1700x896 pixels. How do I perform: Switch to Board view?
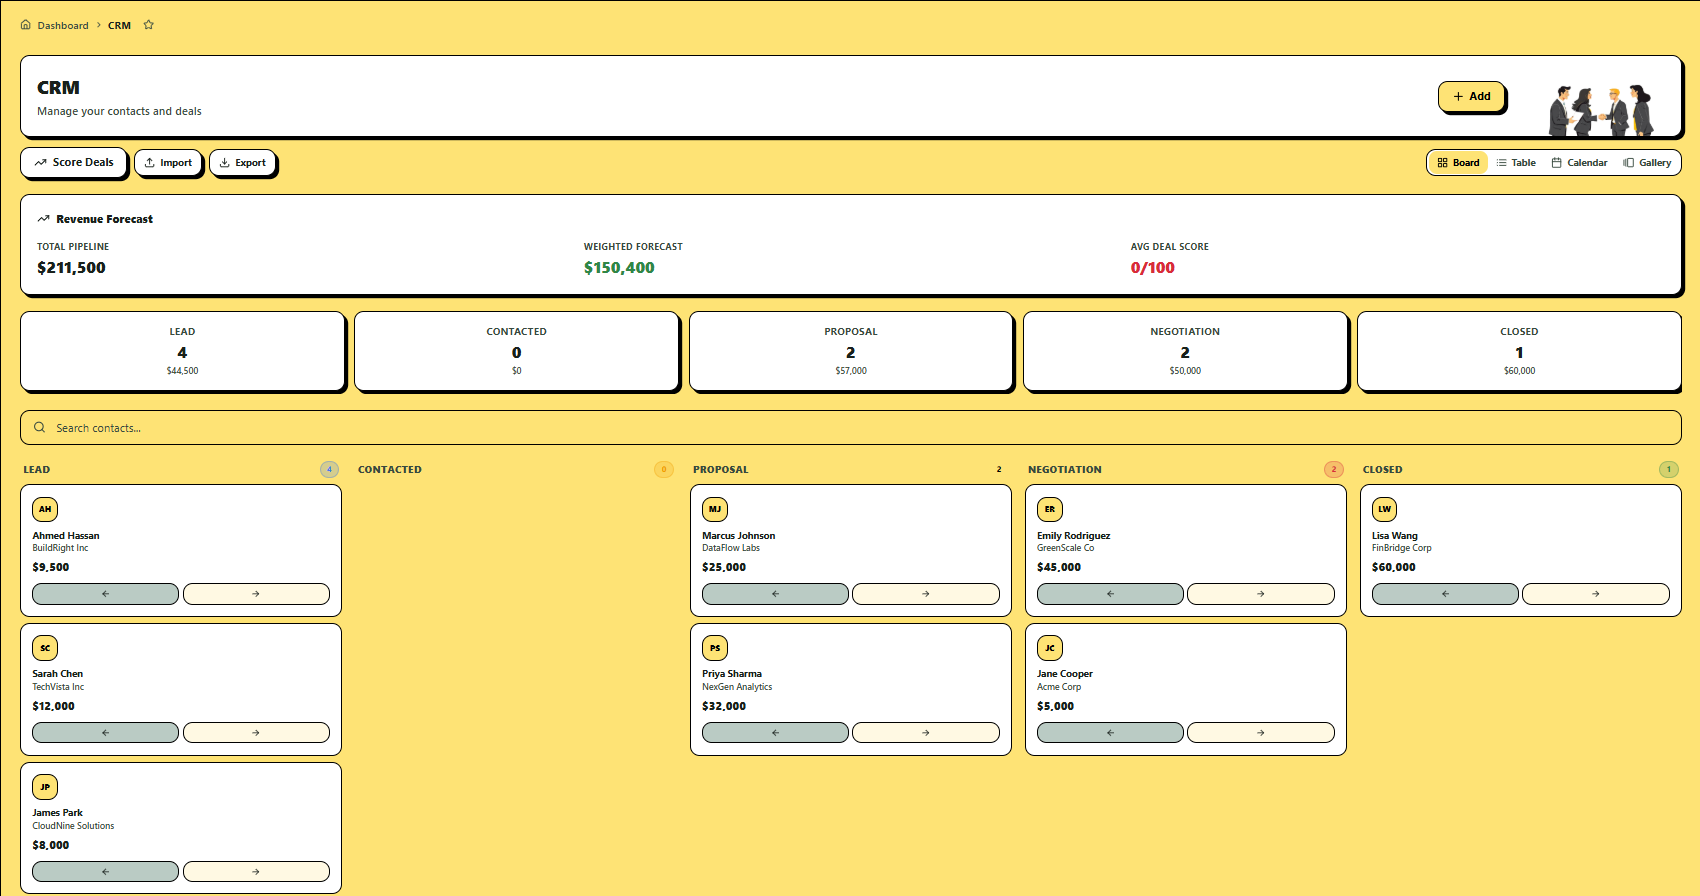click(x=1458, y=163)
